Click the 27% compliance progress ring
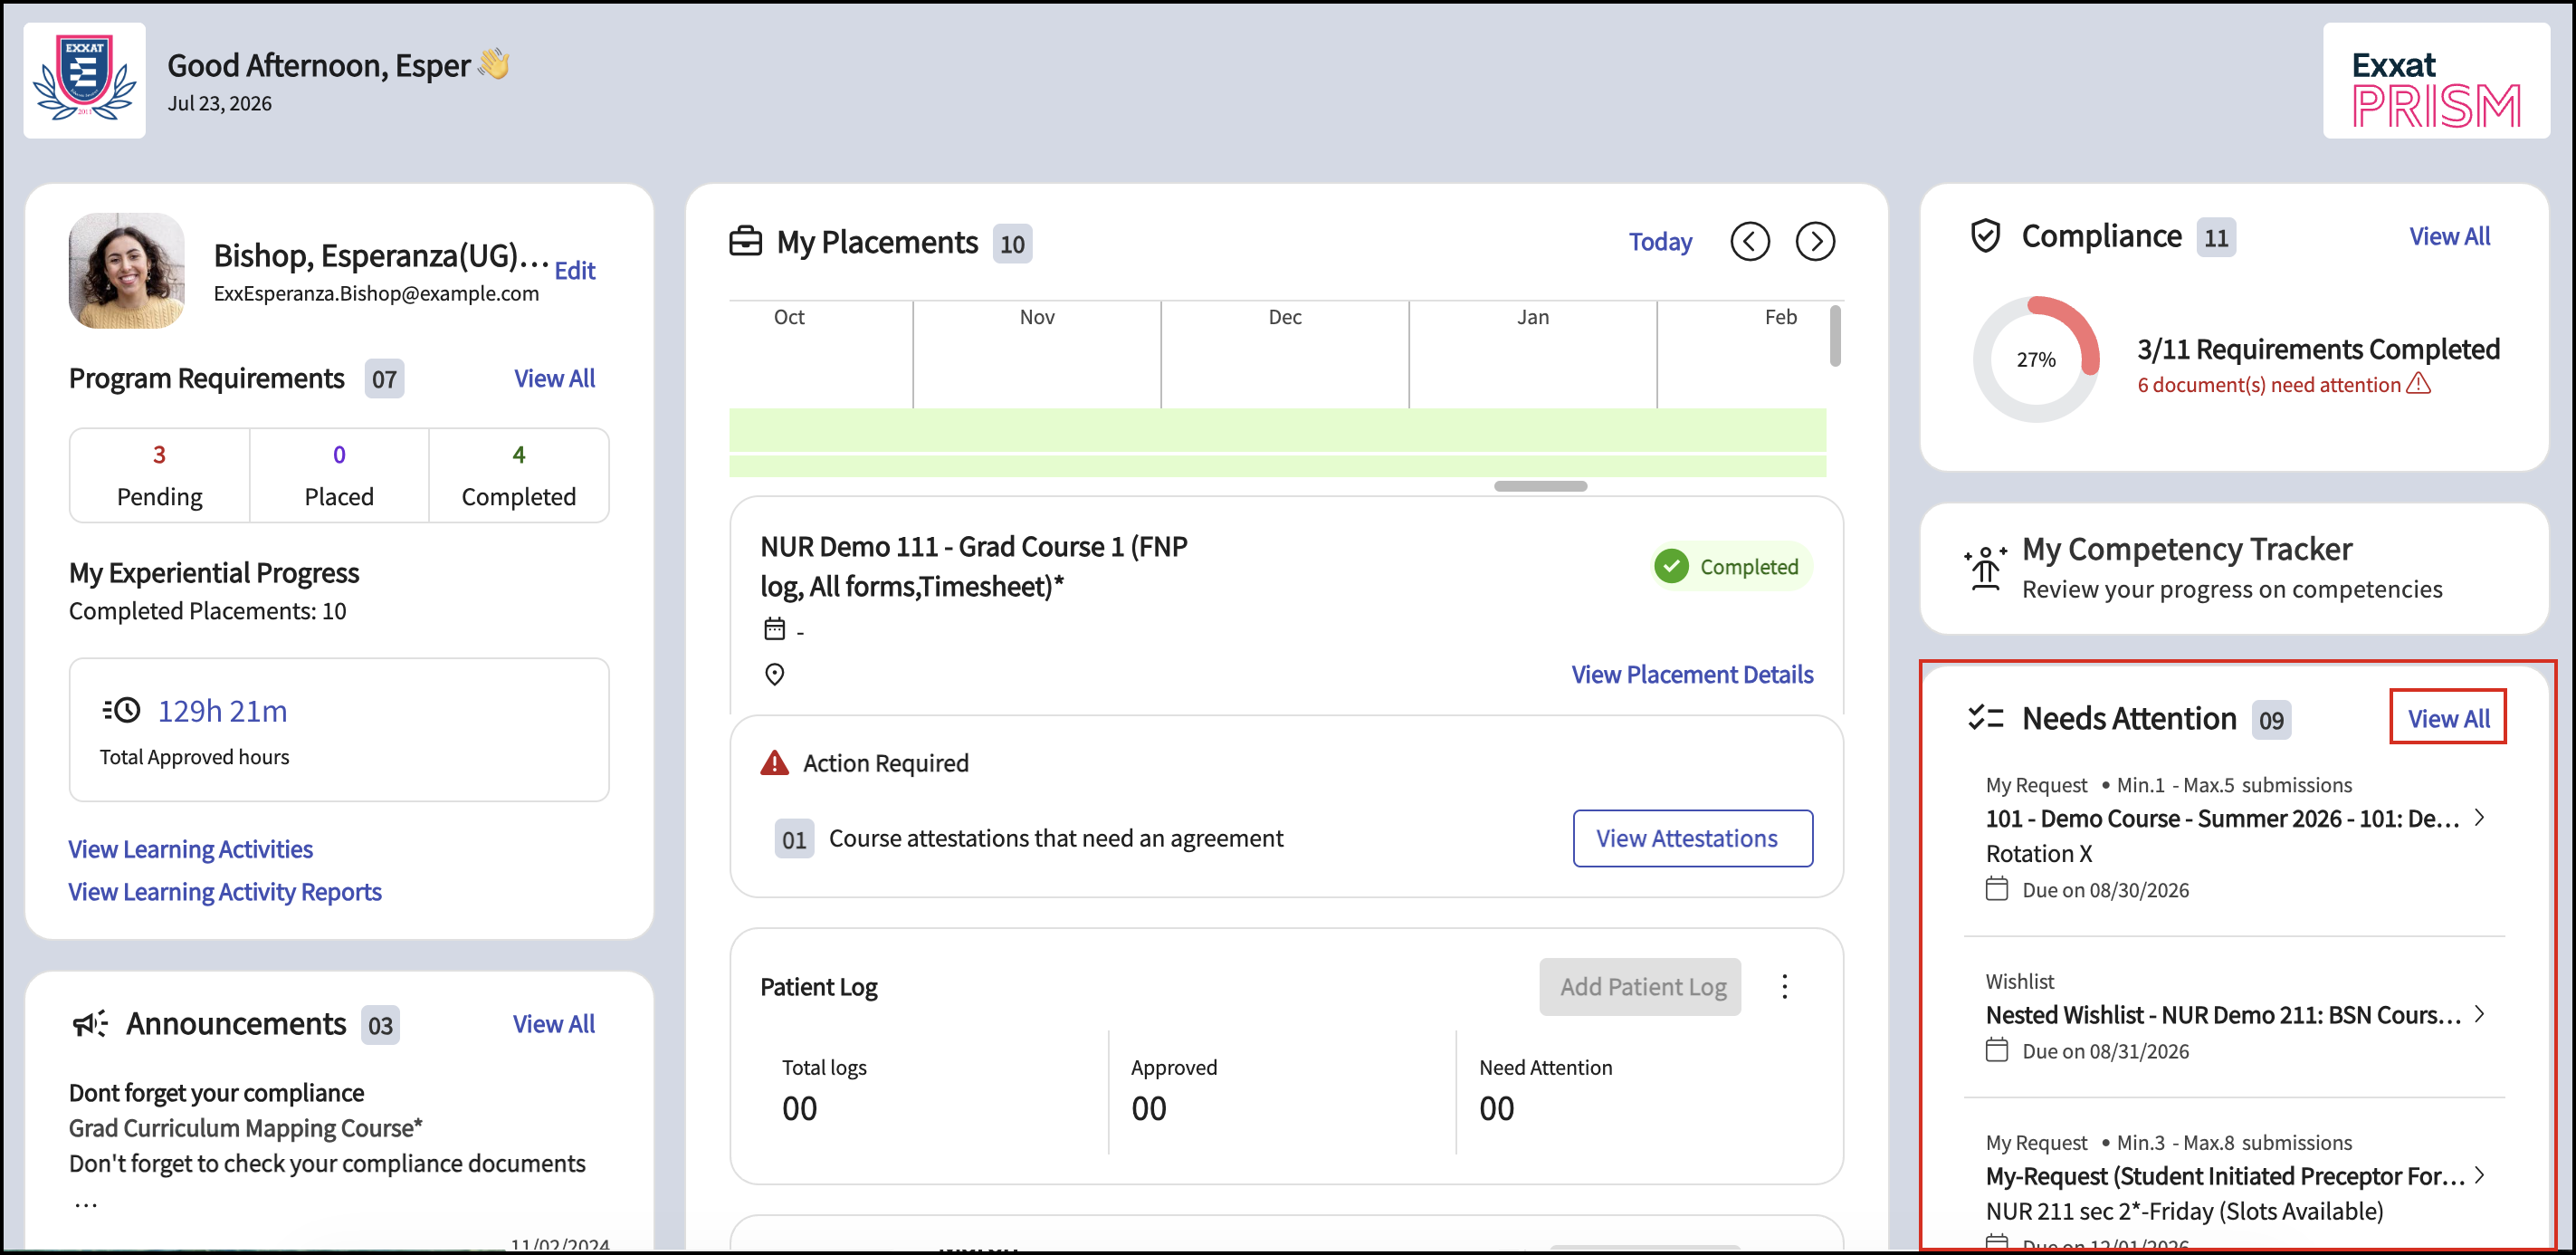Viewport: 2576px width, 1255px height. click(2036, 359)
